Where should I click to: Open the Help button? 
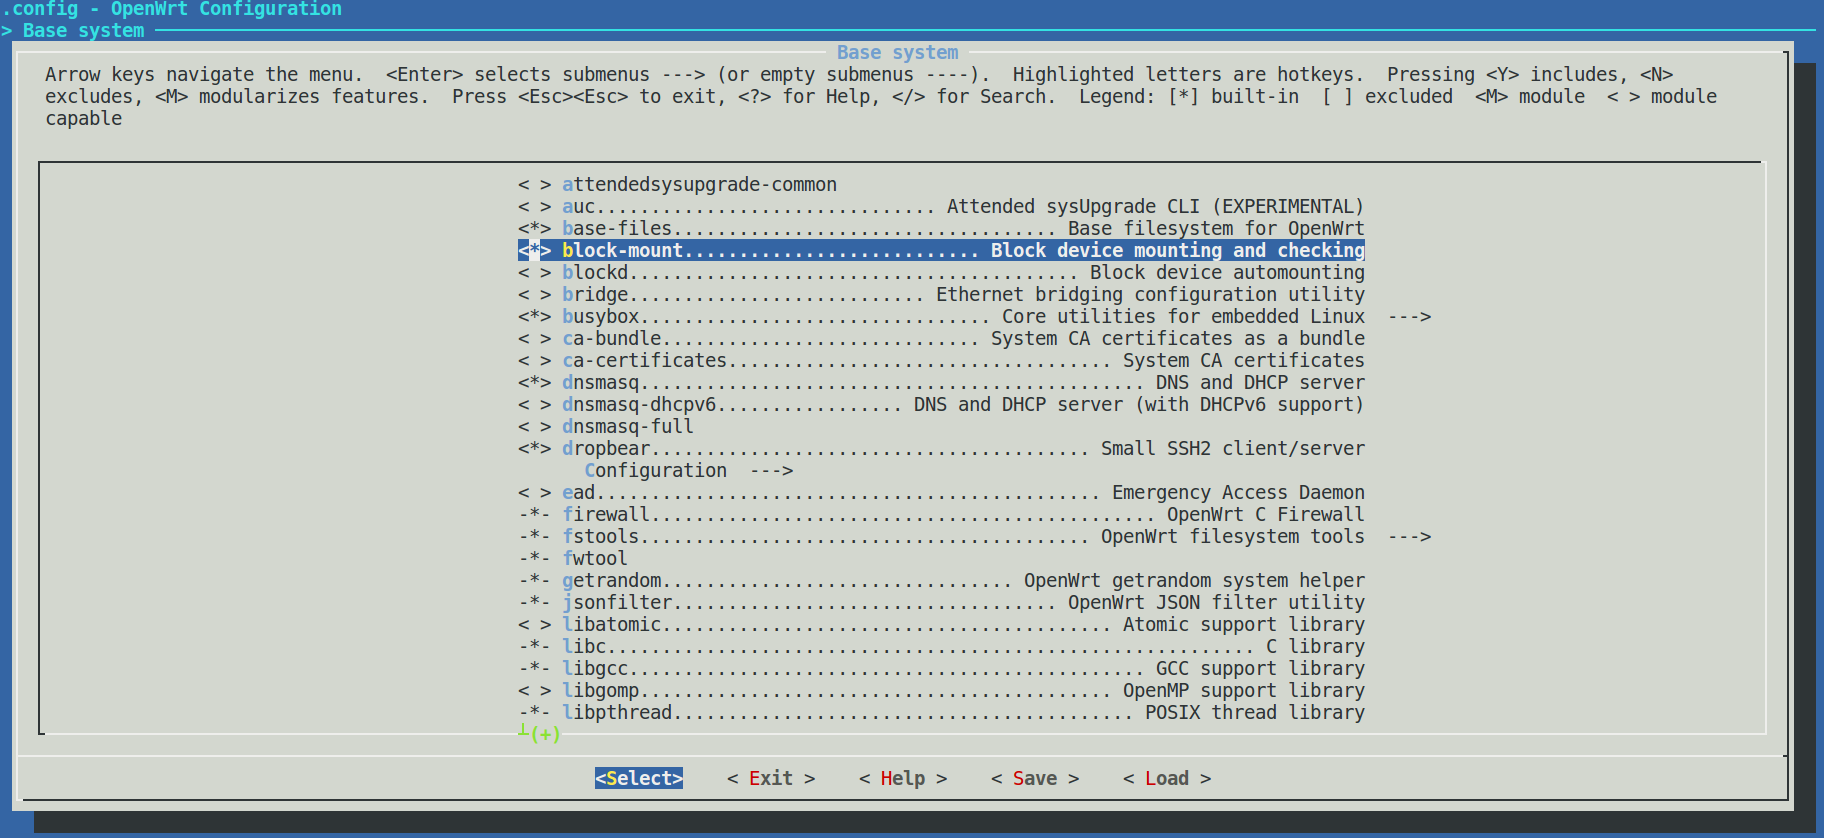(x=903, y=779)
